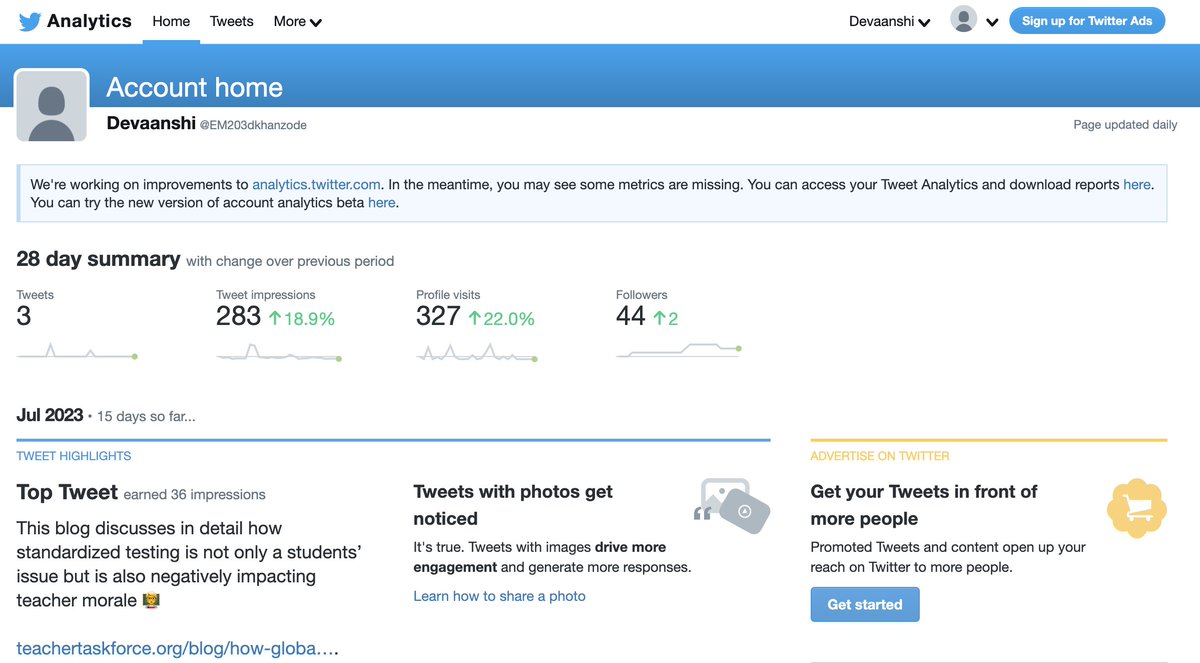Click the followers up 2 indicator
The height and width of the screenshot is (663, 1200).
[x=666, y=319]
